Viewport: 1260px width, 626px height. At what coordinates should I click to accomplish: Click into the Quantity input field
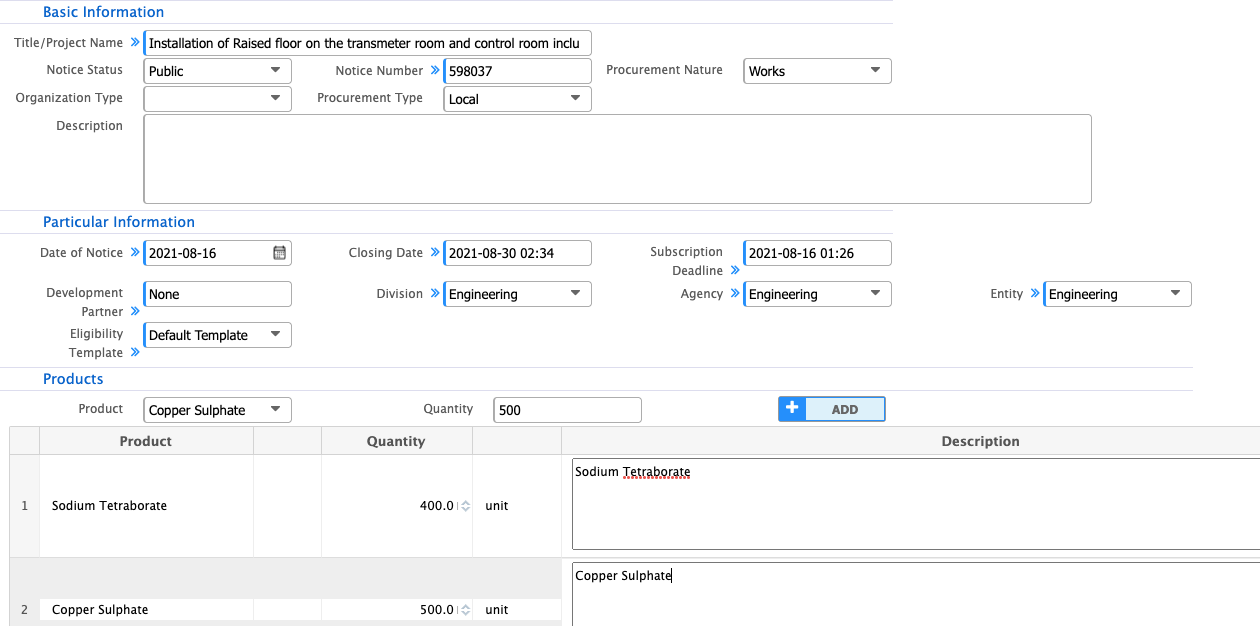567,410
